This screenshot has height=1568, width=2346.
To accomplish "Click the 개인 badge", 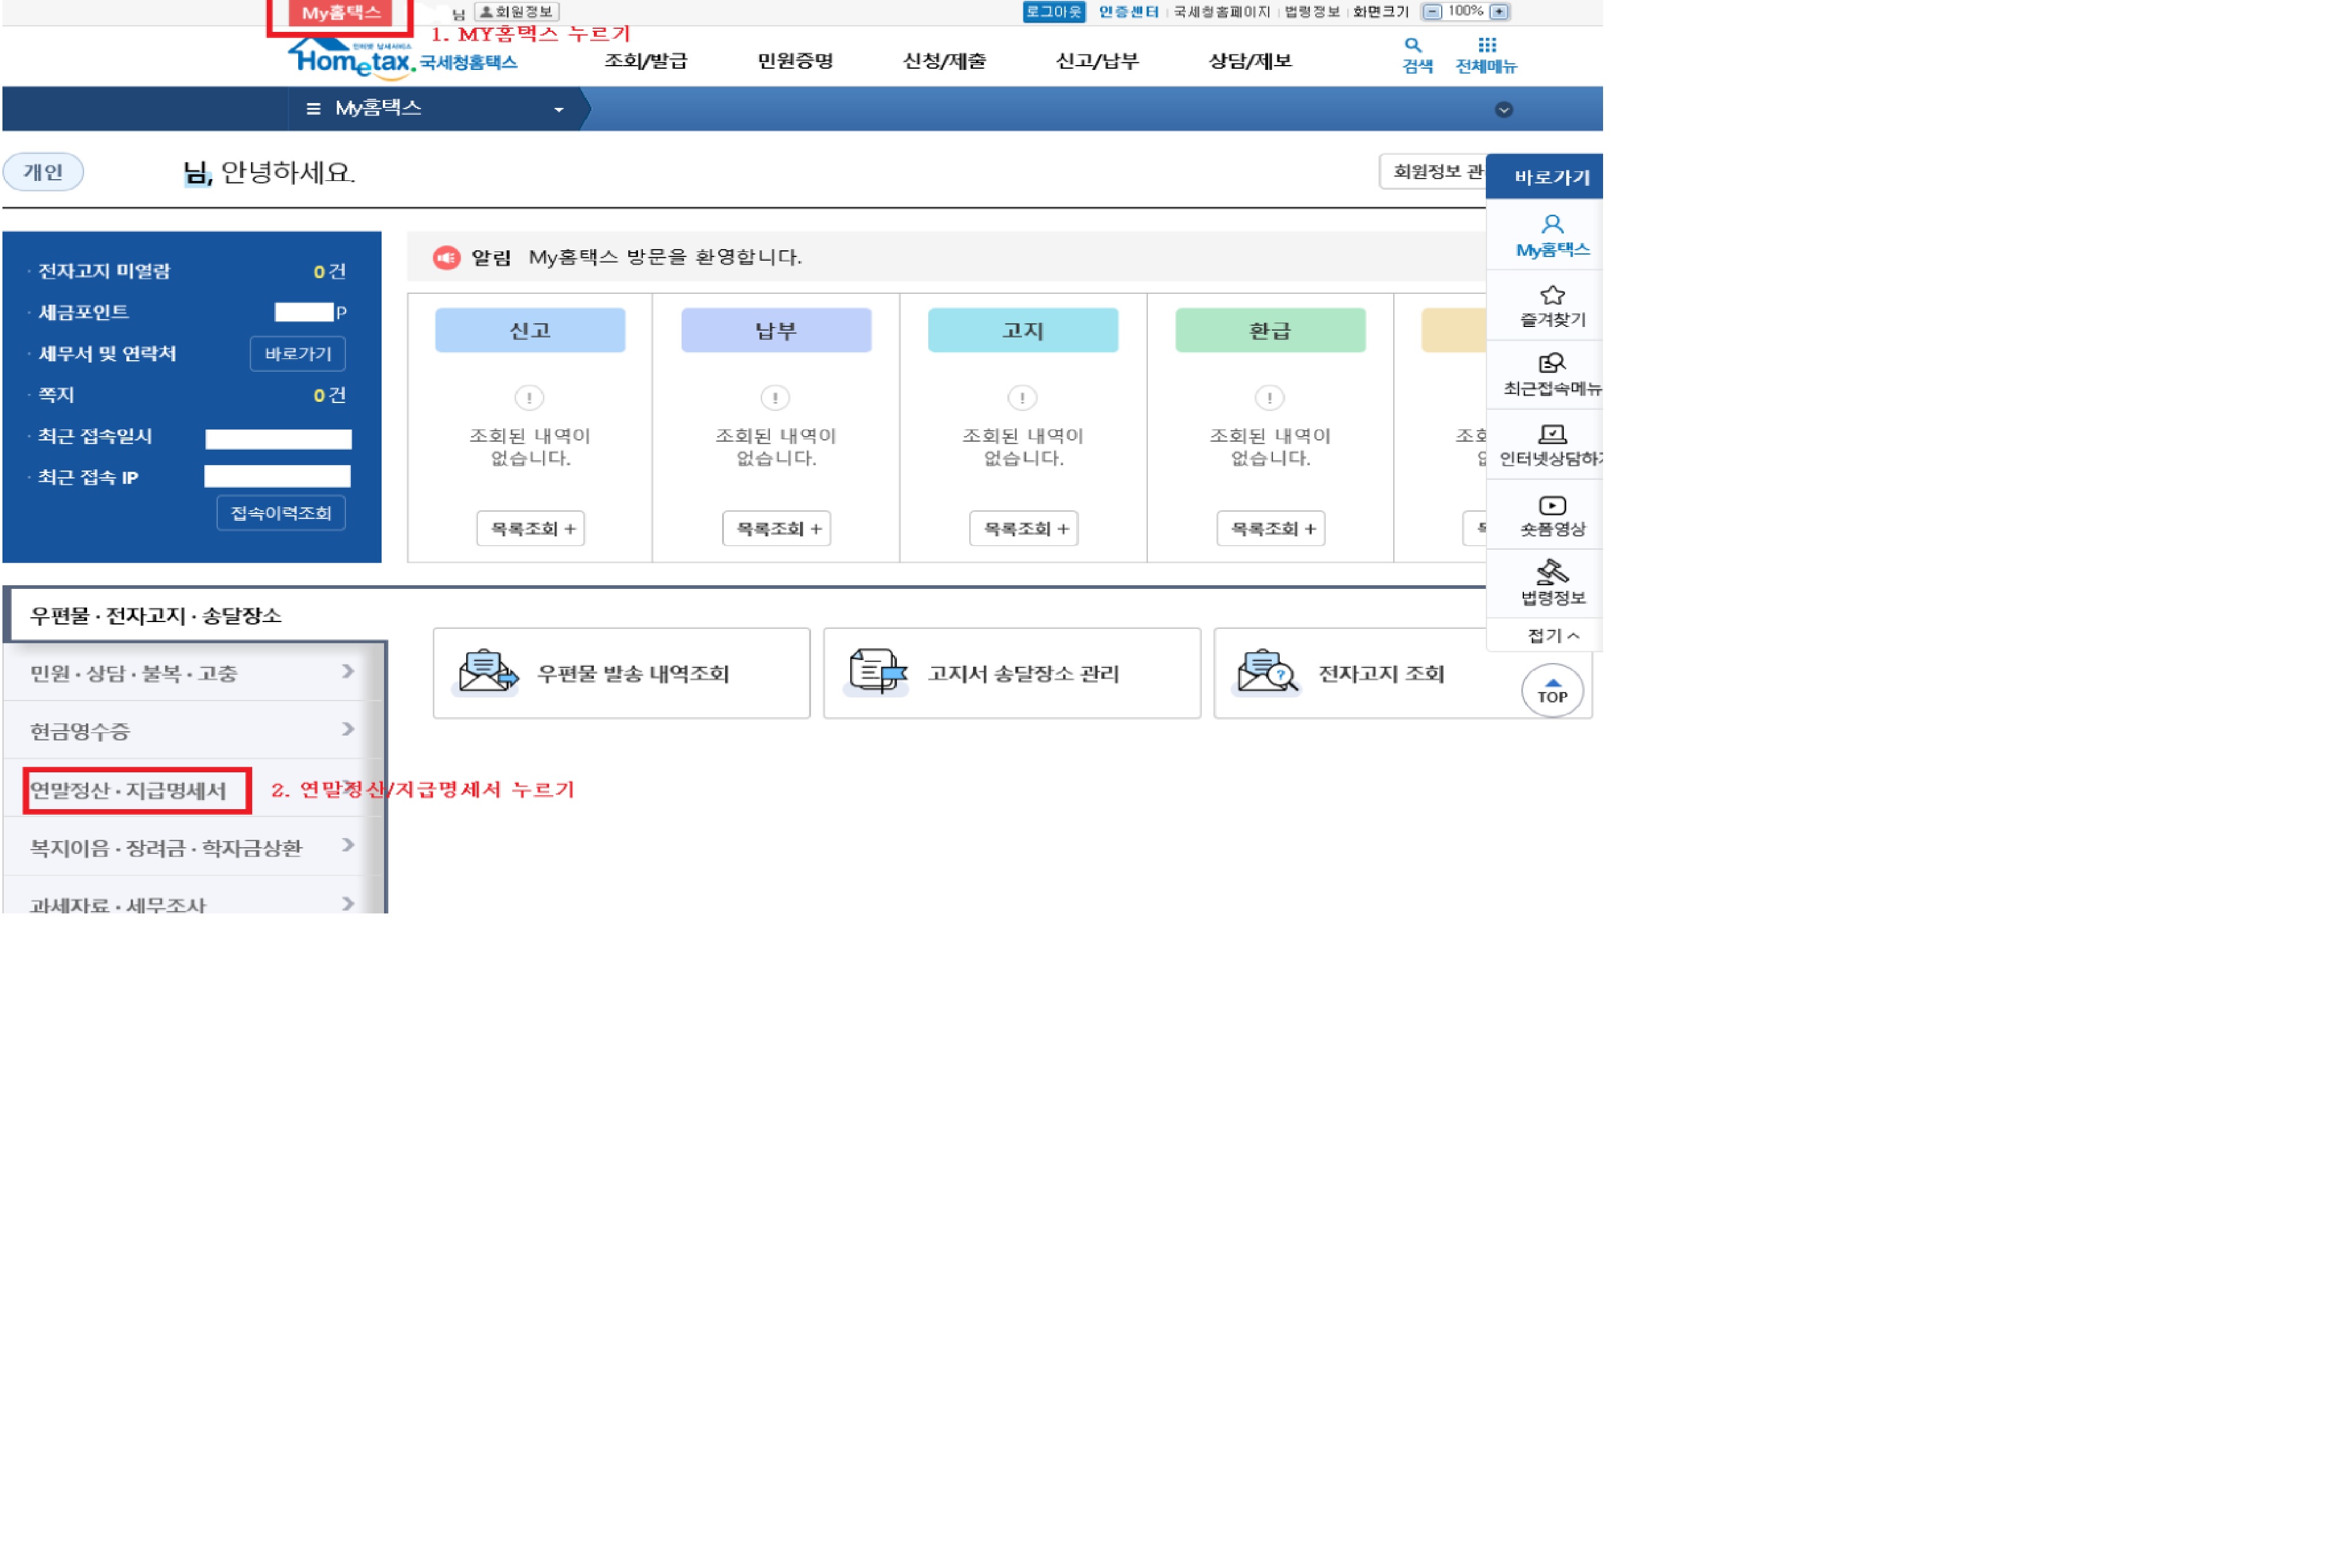I will pos(43,172).
